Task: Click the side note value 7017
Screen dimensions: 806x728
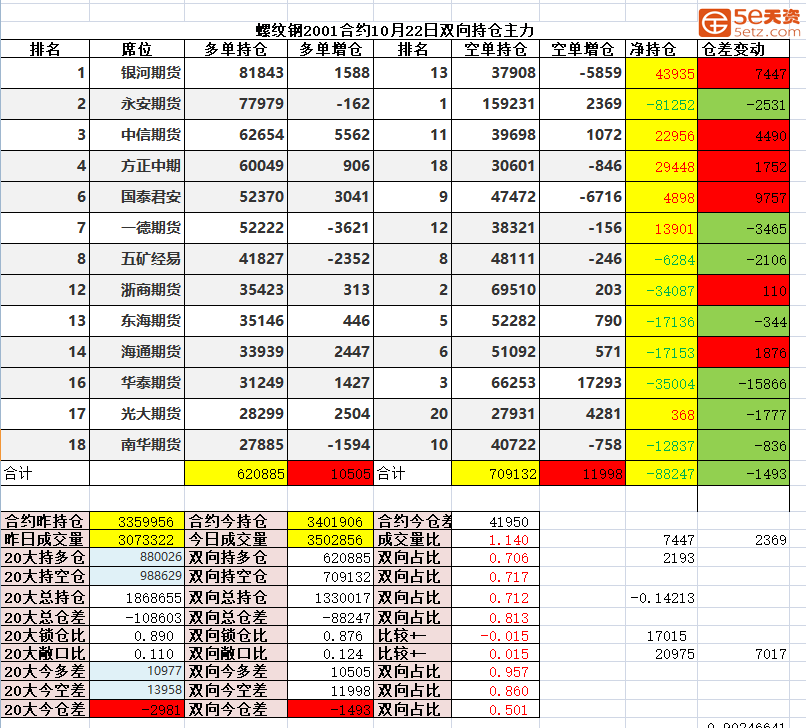Action: pyautogui.click(x=771, y=654)
